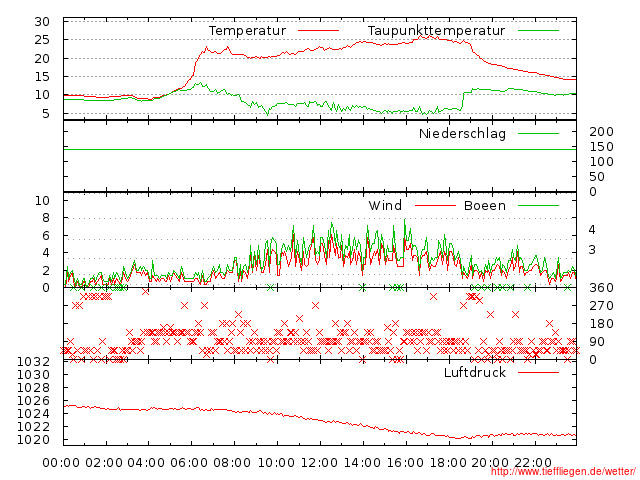The image size is (640, 480).
Task: Click the 50 precipitation axis value
Action: coord(597,177)
